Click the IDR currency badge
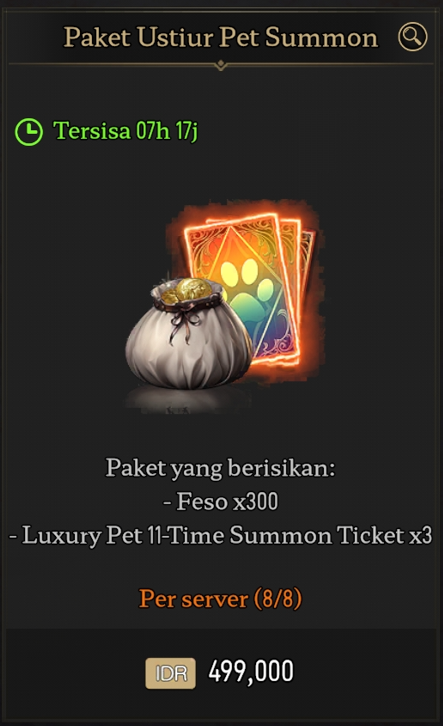The height and width of the screenshot is (726, 443). click(170, 673)
